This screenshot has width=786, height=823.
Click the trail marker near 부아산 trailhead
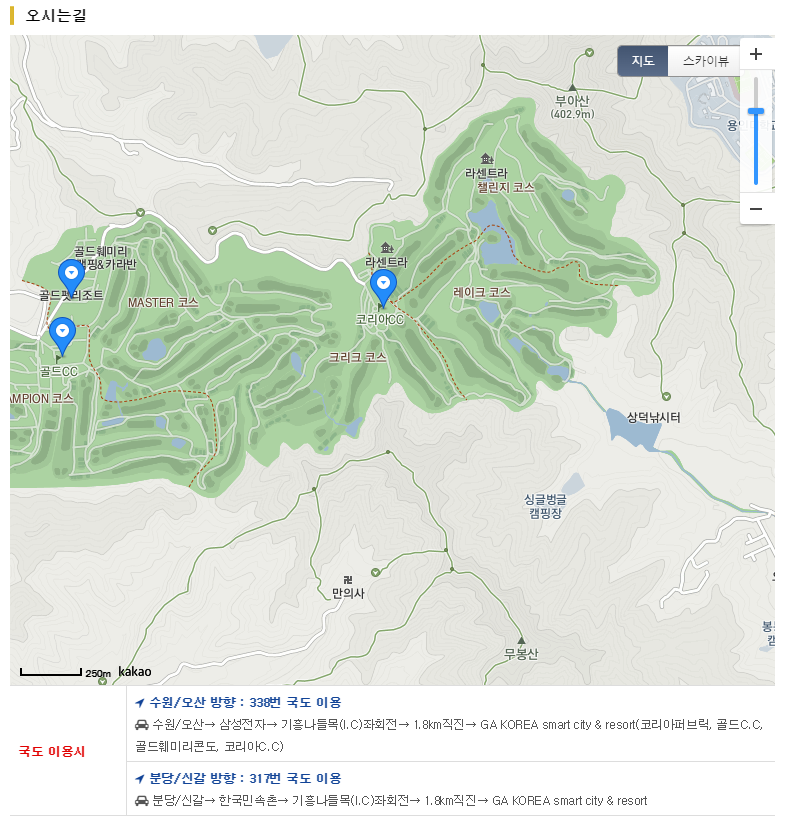pyautogui.click(x=589, y=52)
